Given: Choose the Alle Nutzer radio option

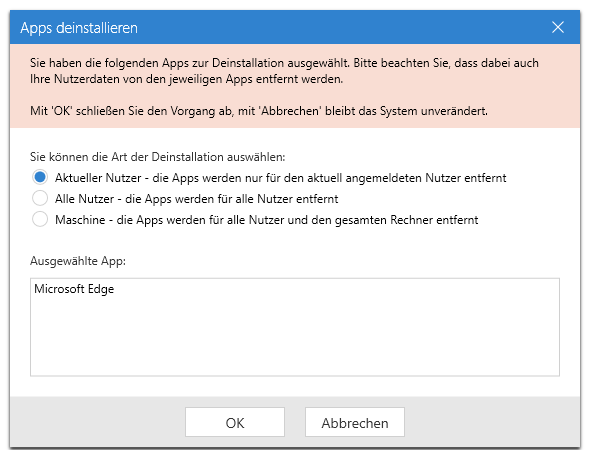Looking at the screenshot, I should [x=40, y=198].
